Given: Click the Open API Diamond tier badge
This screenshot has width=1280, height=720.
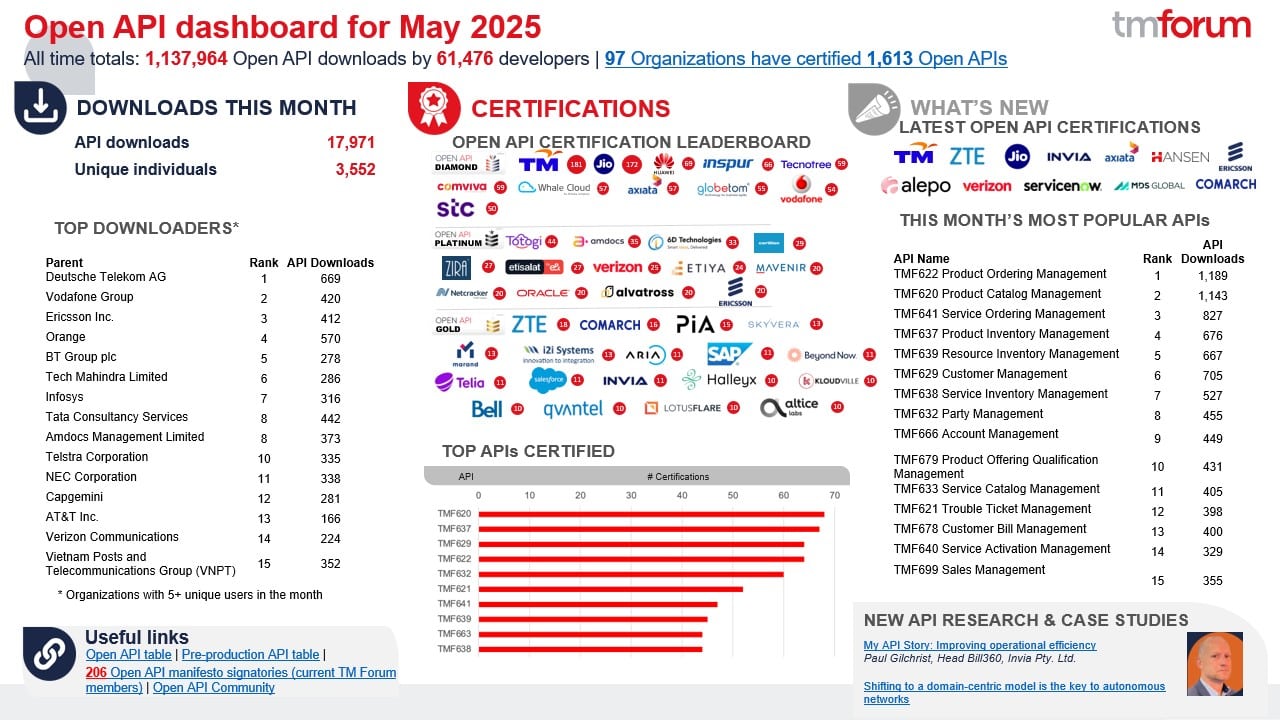Looking at the screenshot, I should 467,162.
